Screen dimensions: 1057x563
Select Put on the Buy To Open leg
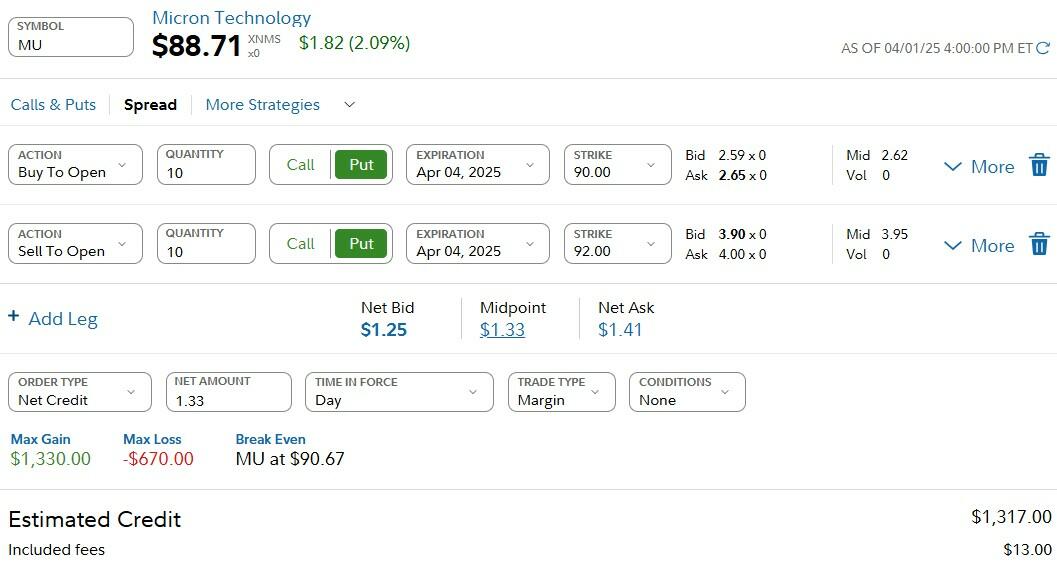click(361, 165)
